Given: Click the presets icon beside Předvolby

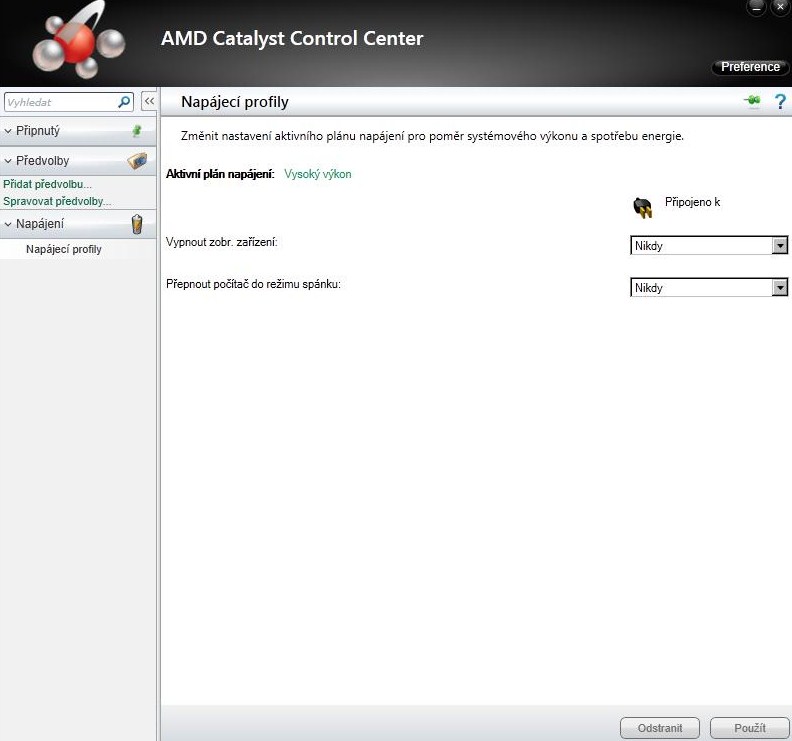Looking at the screenshot, I should click(137, 161).
